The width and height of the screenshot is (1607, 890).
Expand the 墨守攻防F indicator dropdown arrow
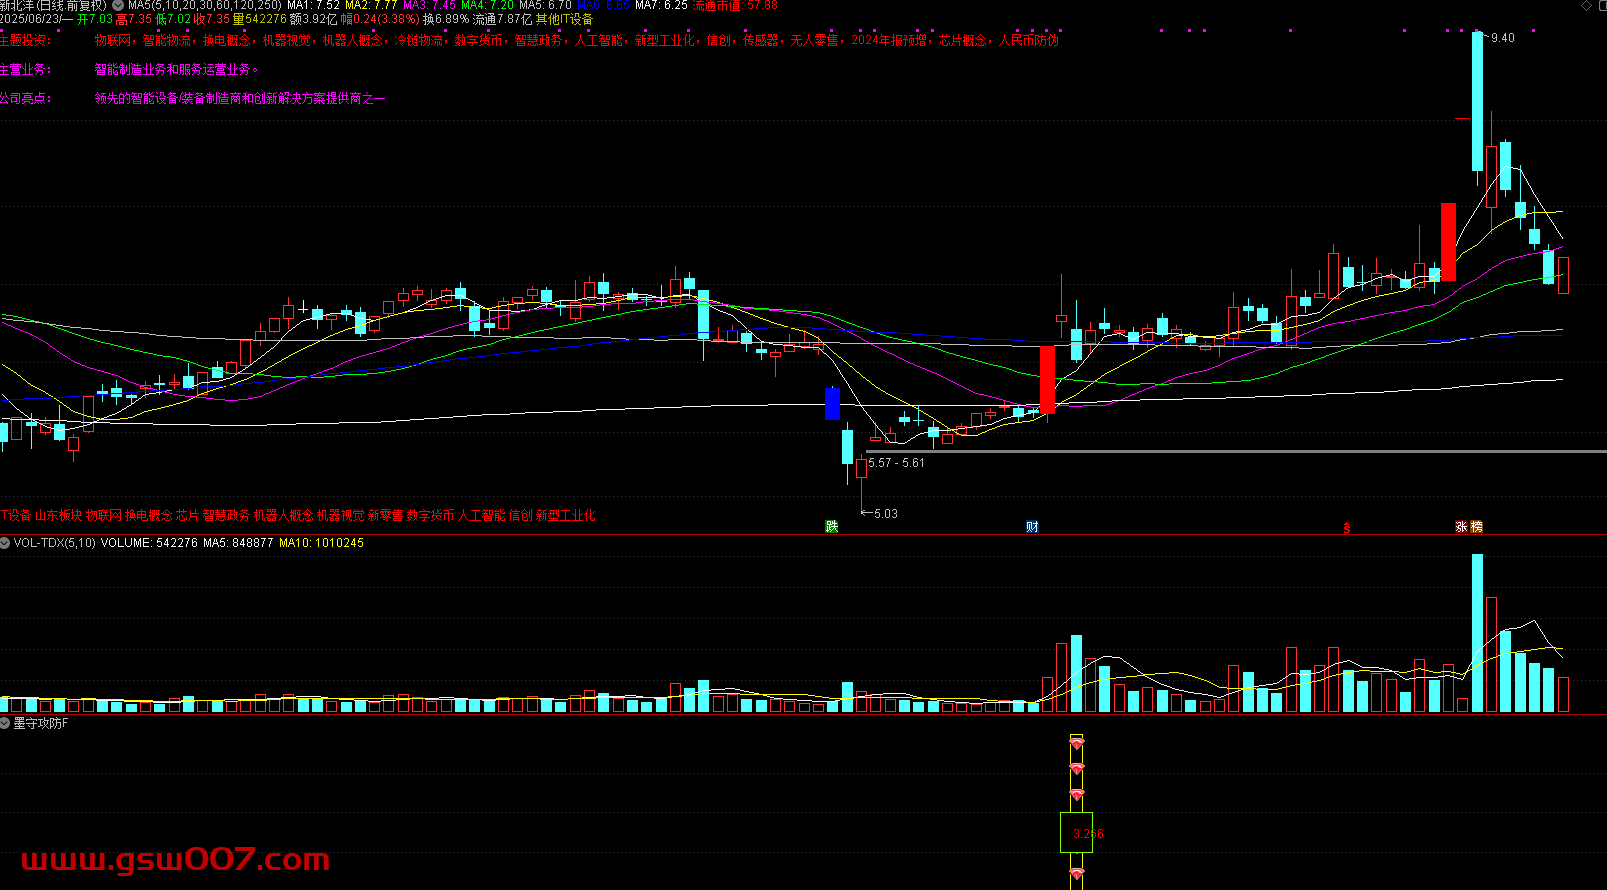tap(6, 723)
